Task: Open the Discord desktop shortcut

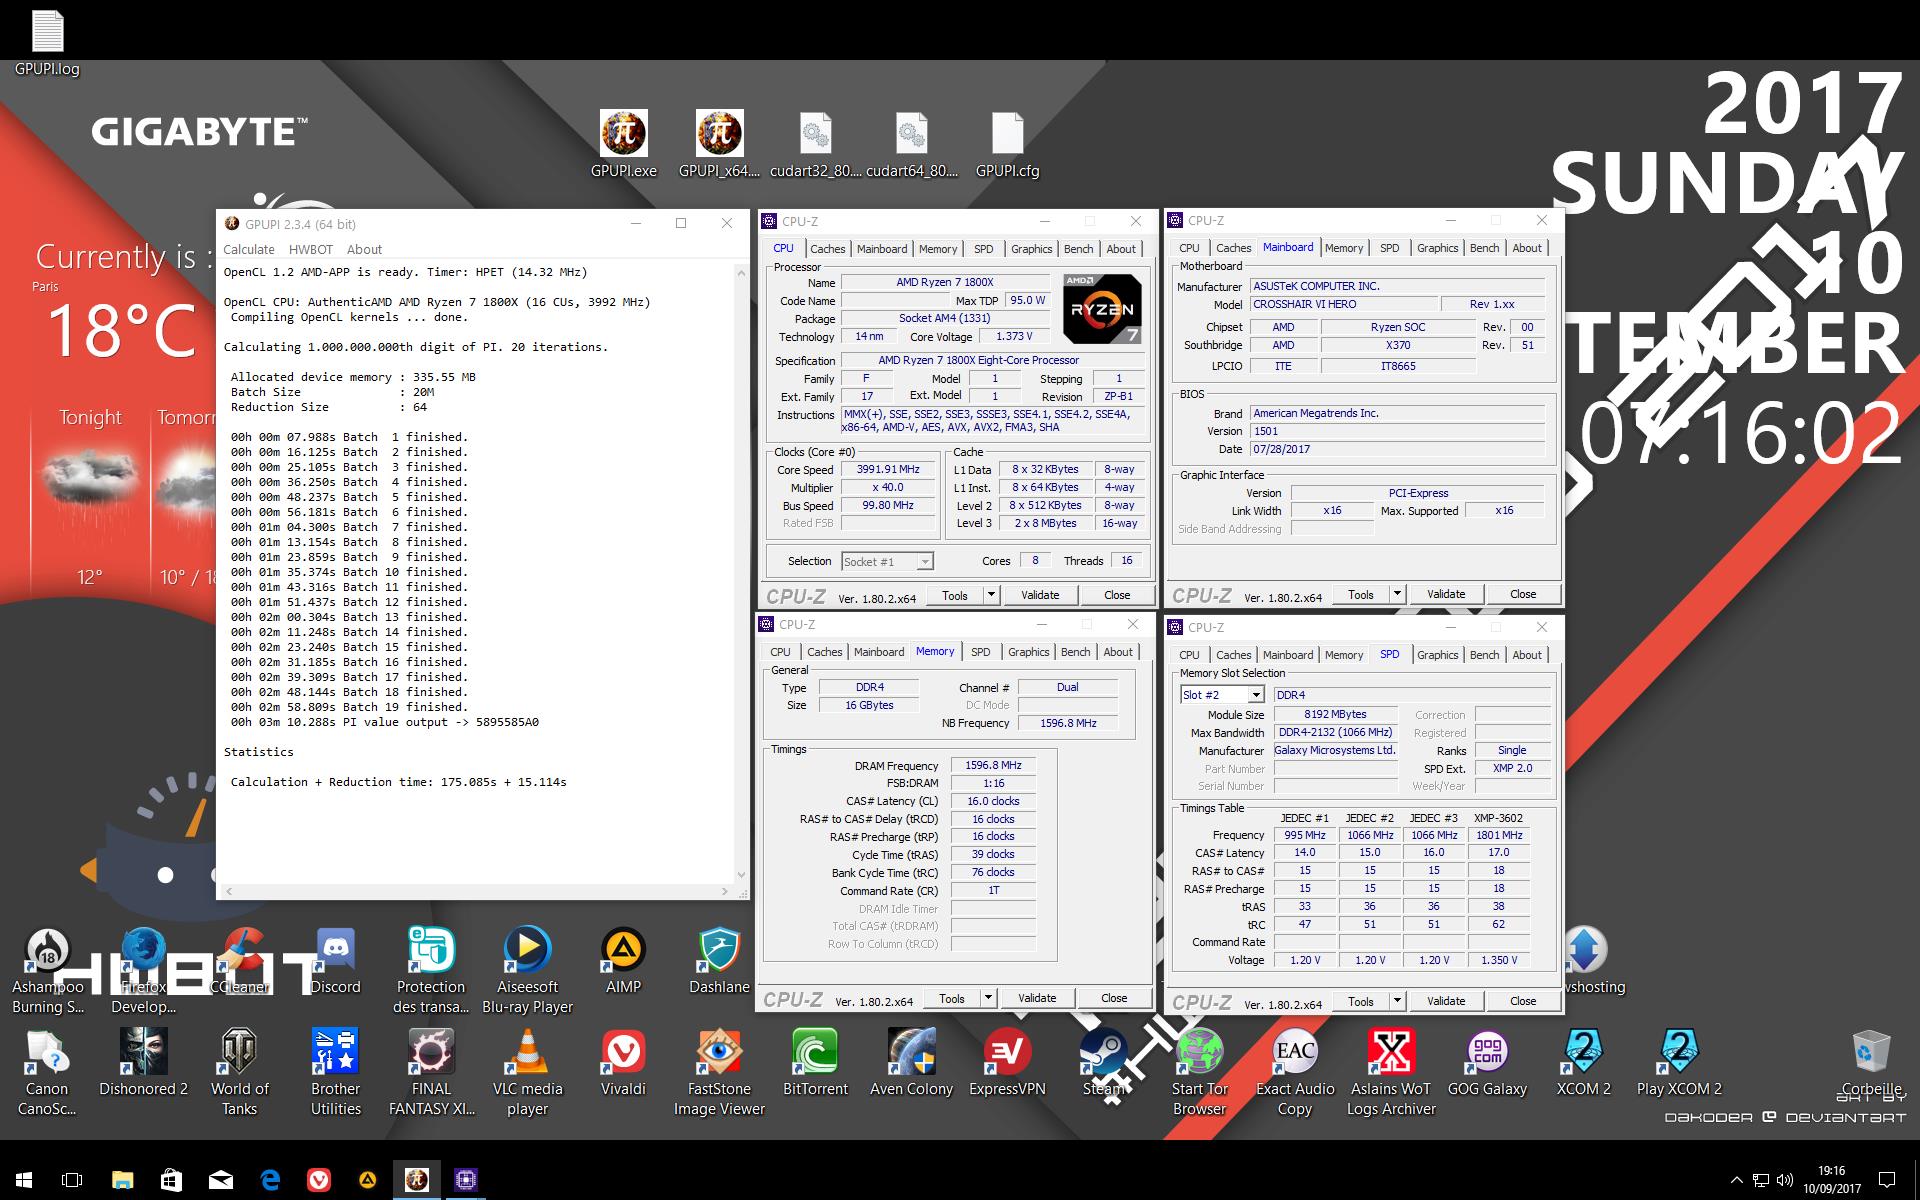Action: (x=335, y=960)
